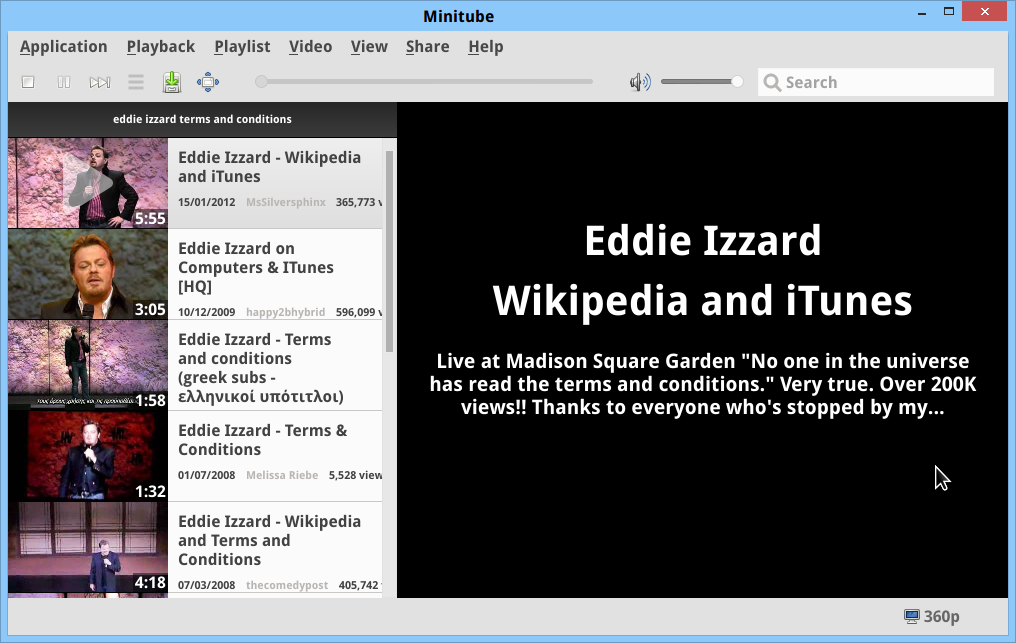1016x643 pixels.
Task: Click the 'Live at Madison Square Garden' description
Action: point(703,384)
